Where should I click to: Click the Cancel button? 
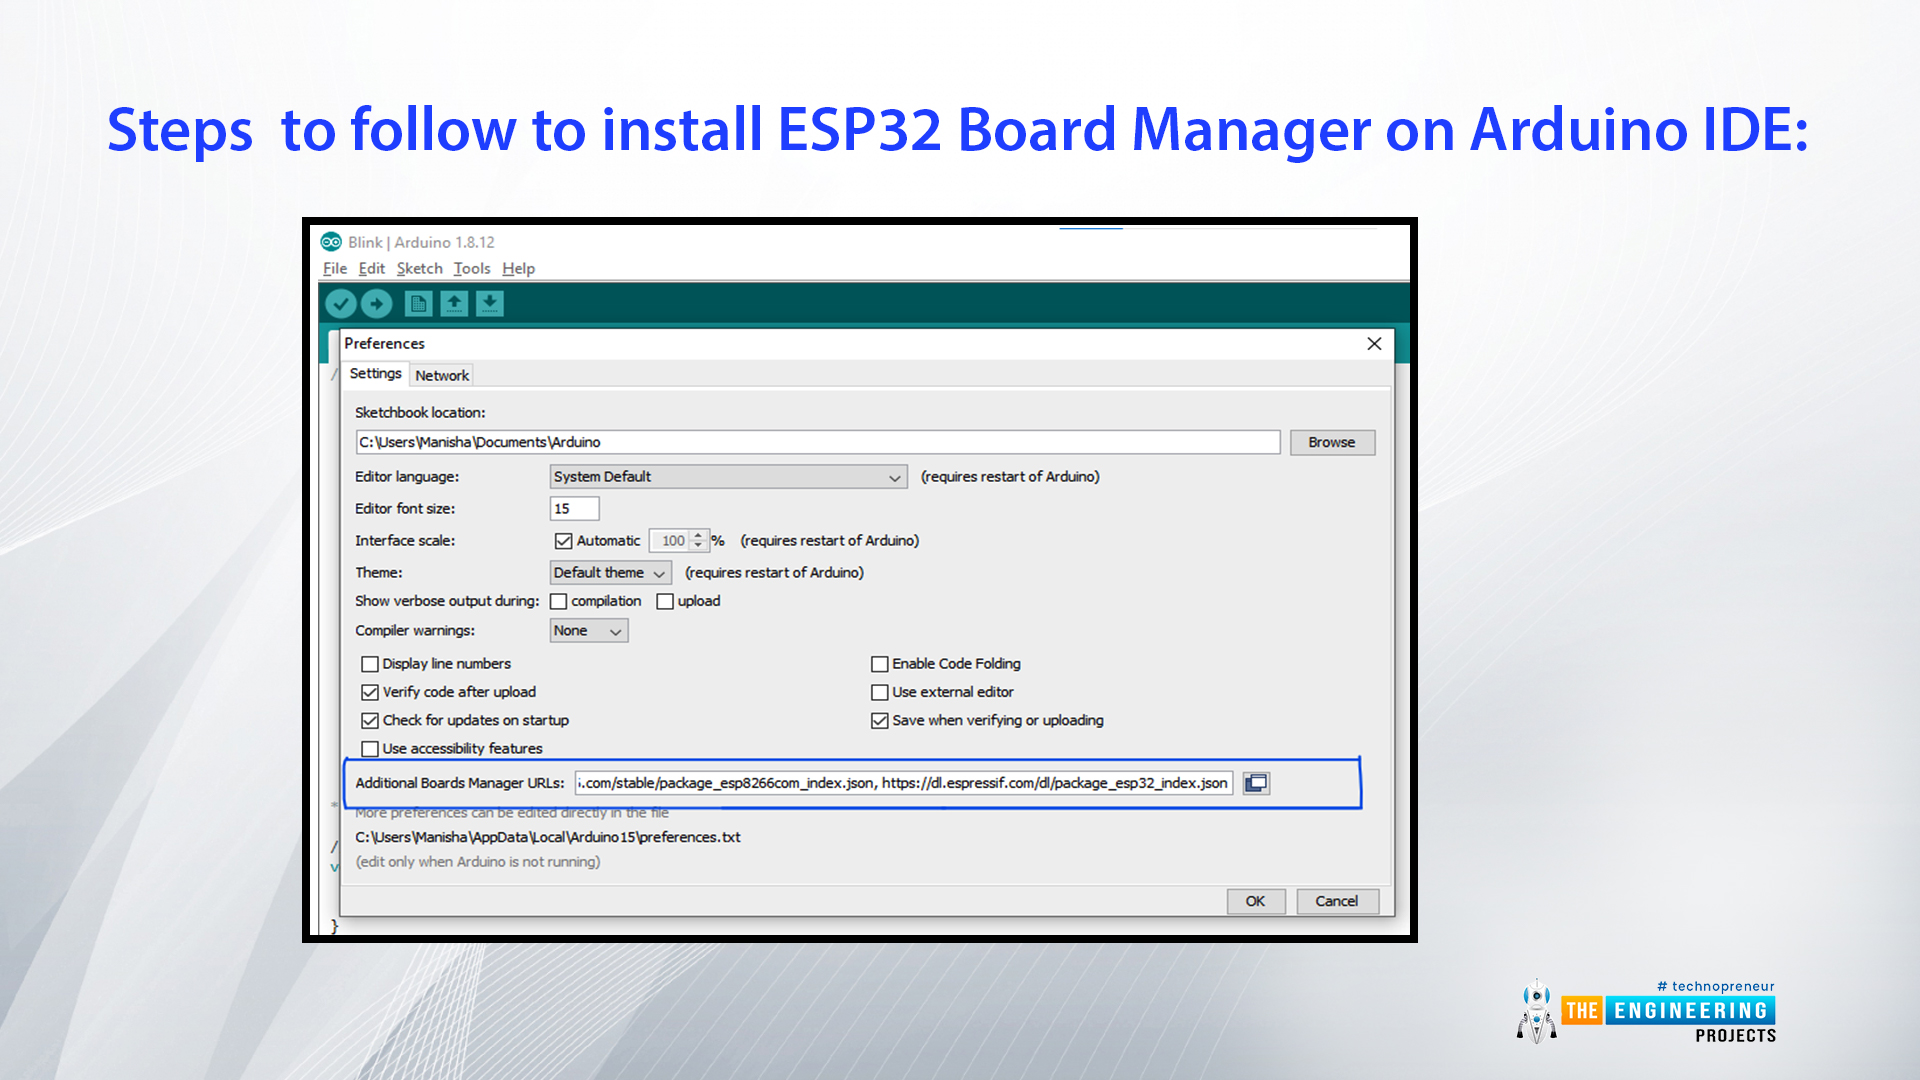tap(1337, 901)
